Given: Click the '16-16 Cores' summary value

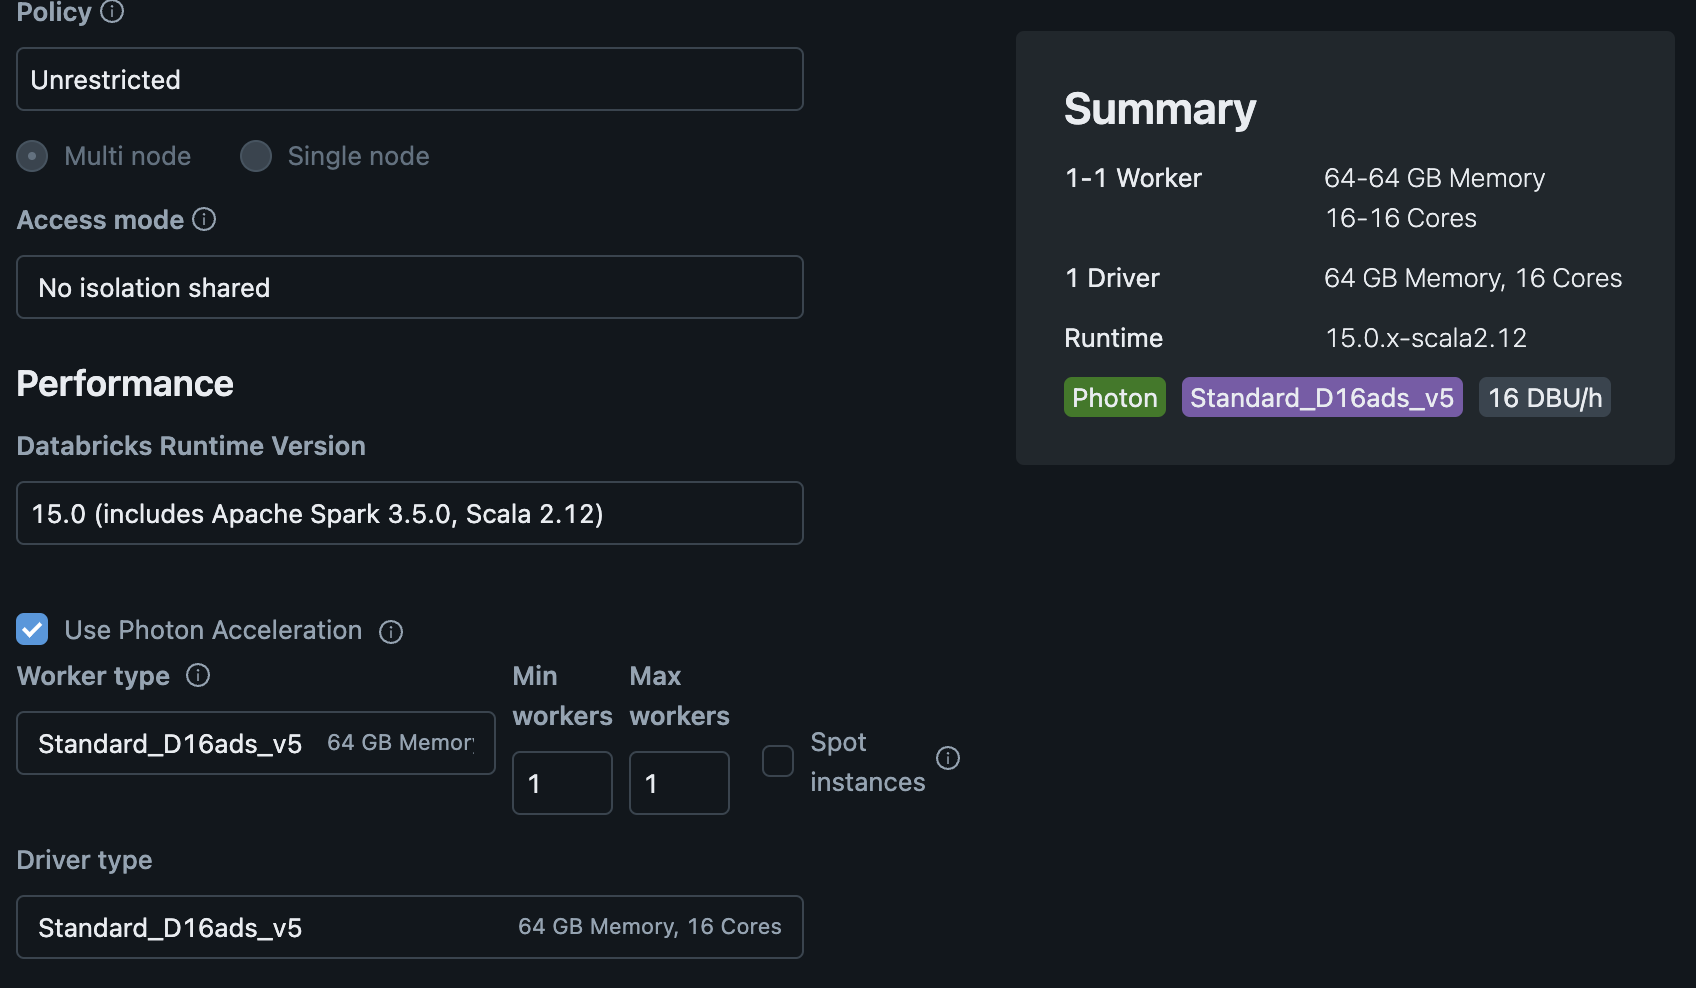Looking at the screenshot, I should (x=1401, y=218).
